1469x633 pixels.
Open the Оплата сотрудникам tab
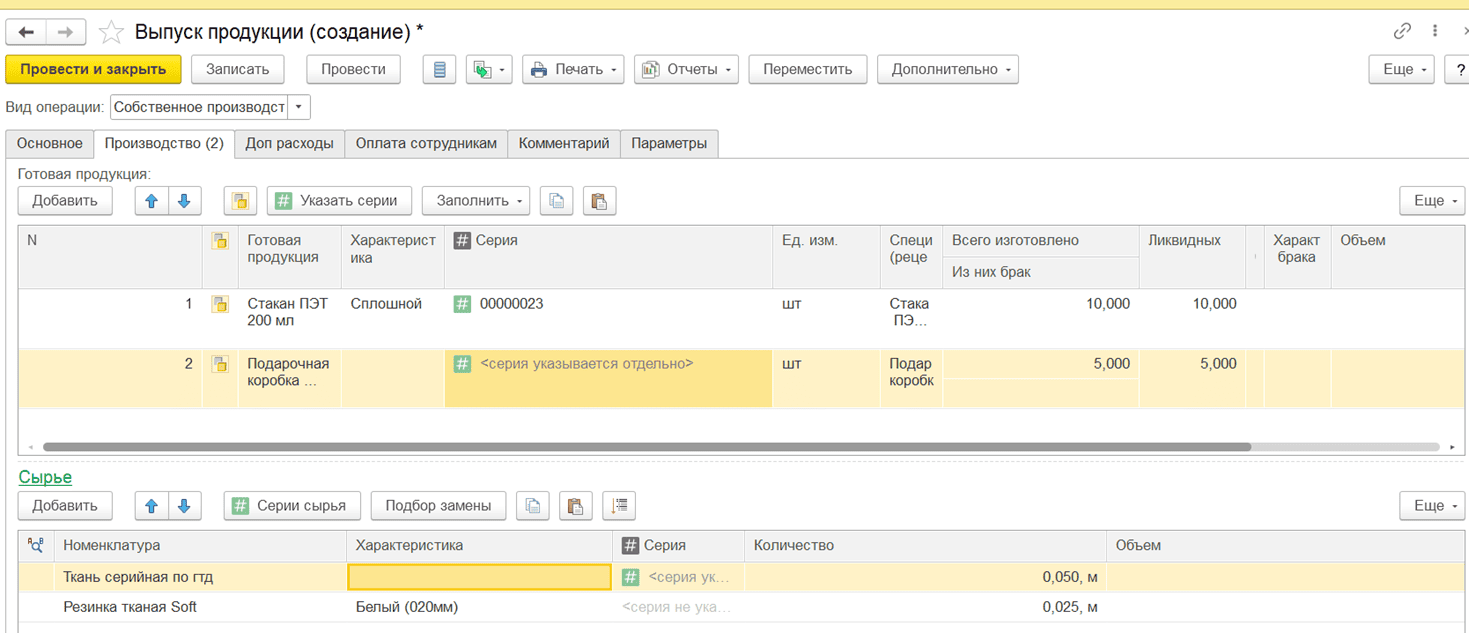click(x=426, y=143)
